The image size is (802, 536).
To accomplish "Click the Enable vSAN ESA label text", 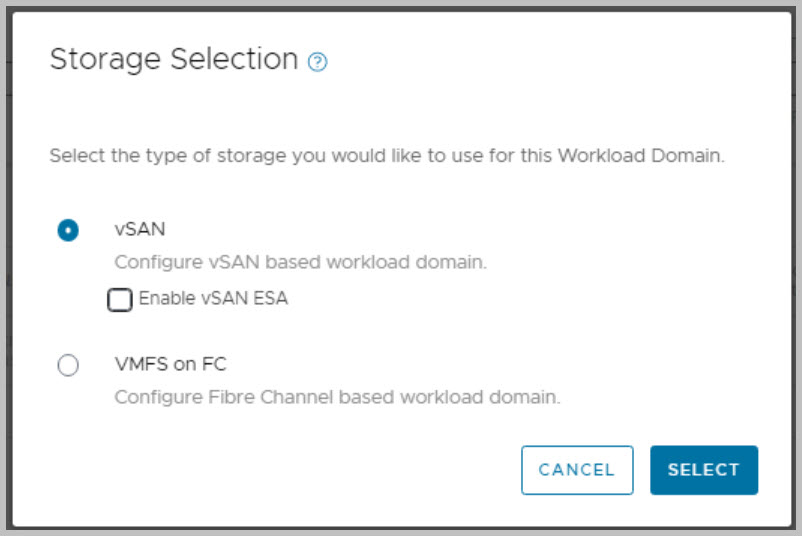I will tap(213, 298).
